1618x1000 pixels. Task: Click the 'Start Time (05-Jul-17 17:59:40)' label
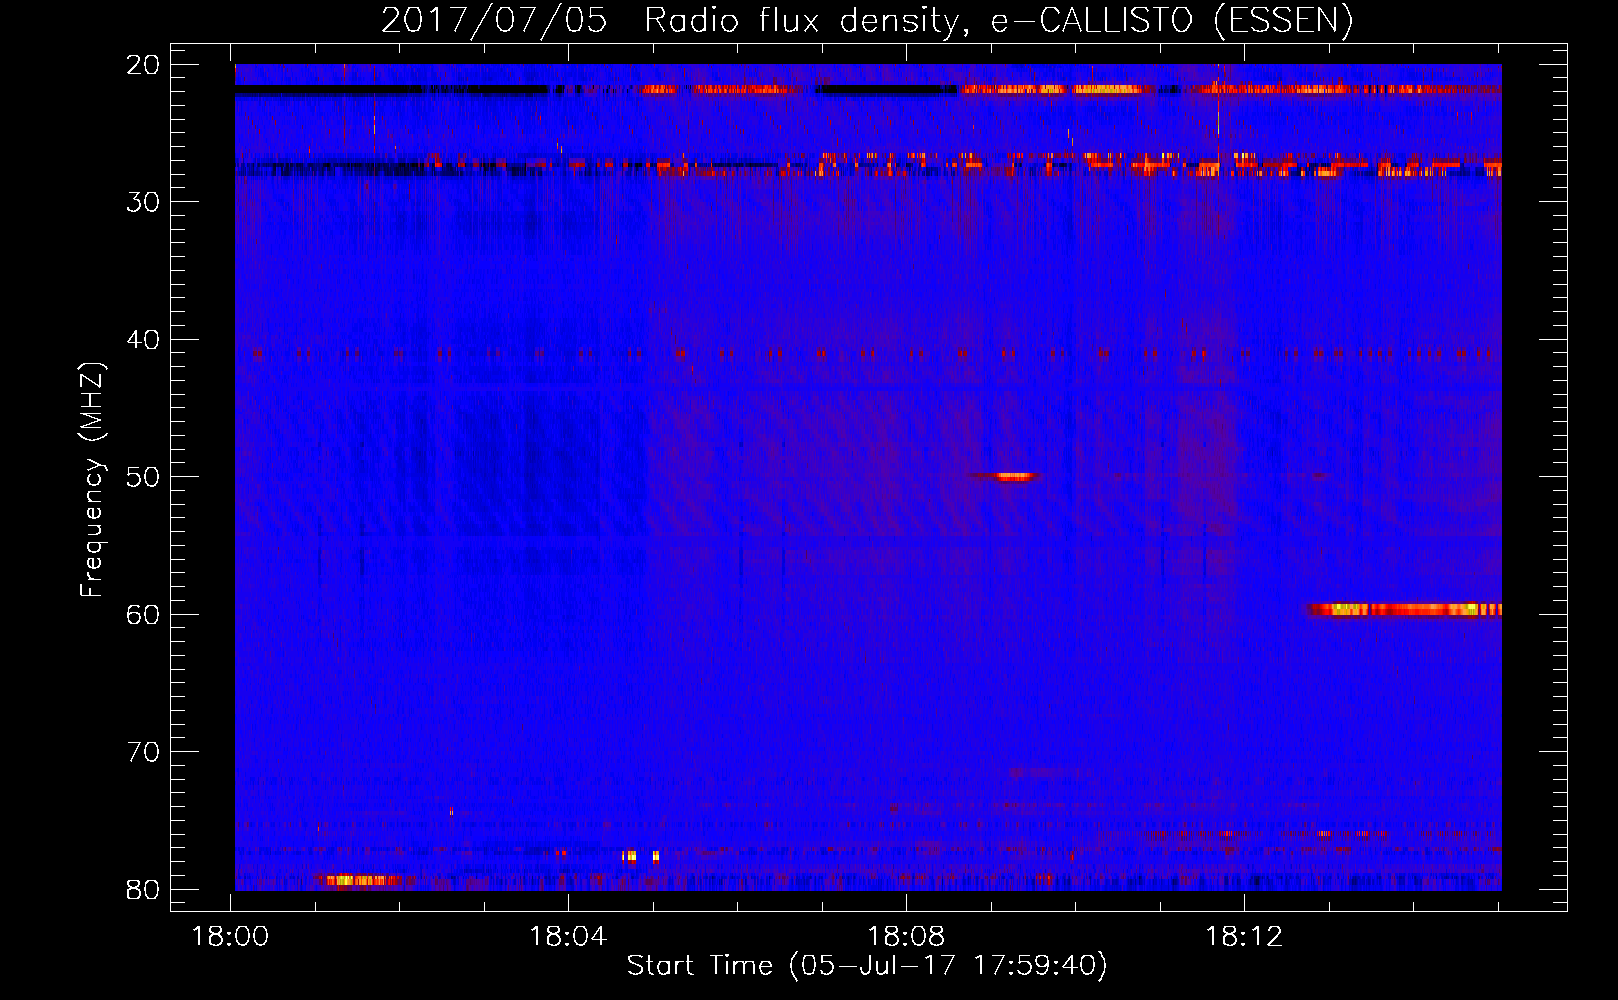click(867, 966)
